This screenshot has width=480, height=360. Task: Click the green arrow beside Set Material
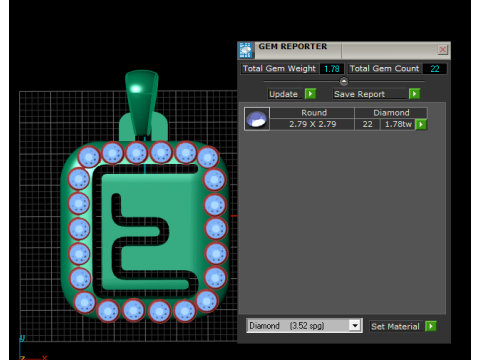tap(431, 326)
